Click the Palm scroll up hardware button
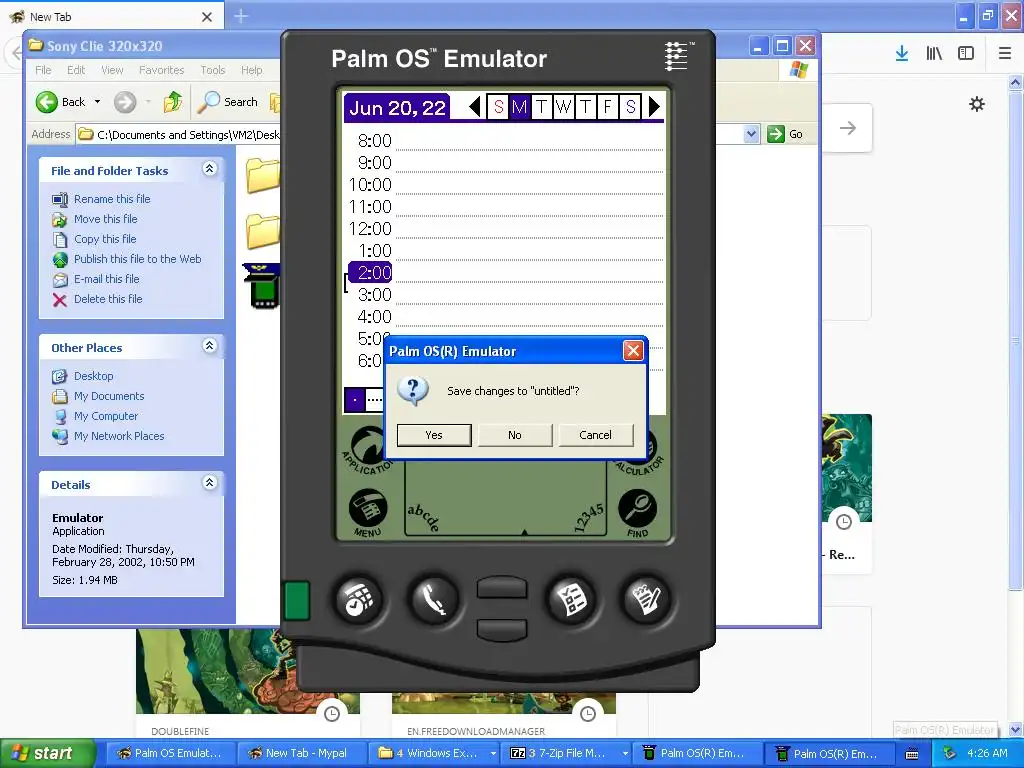Image resolution: width=1024 pixels, height=768 pixels. click(502, 587)
